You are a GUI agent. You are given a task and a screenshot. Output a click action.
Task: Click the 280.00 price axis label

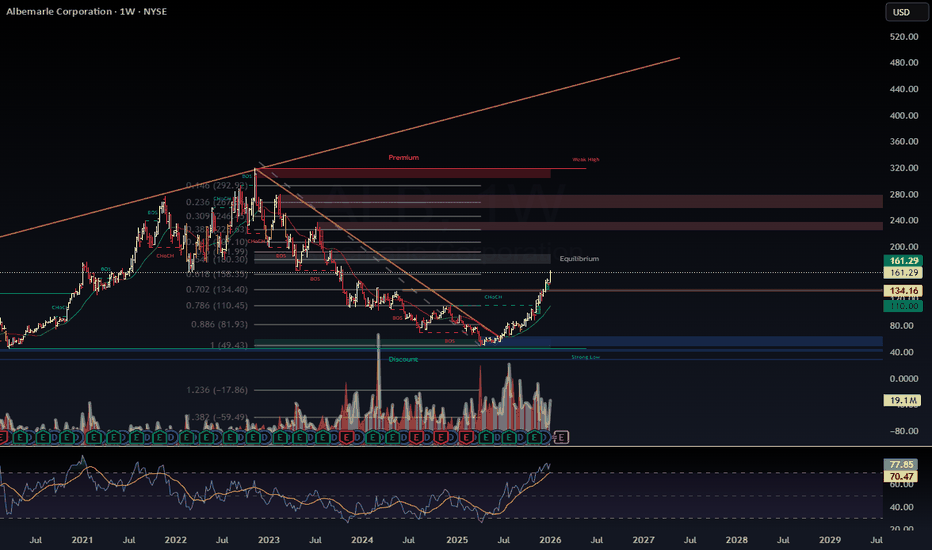(904, 194)
